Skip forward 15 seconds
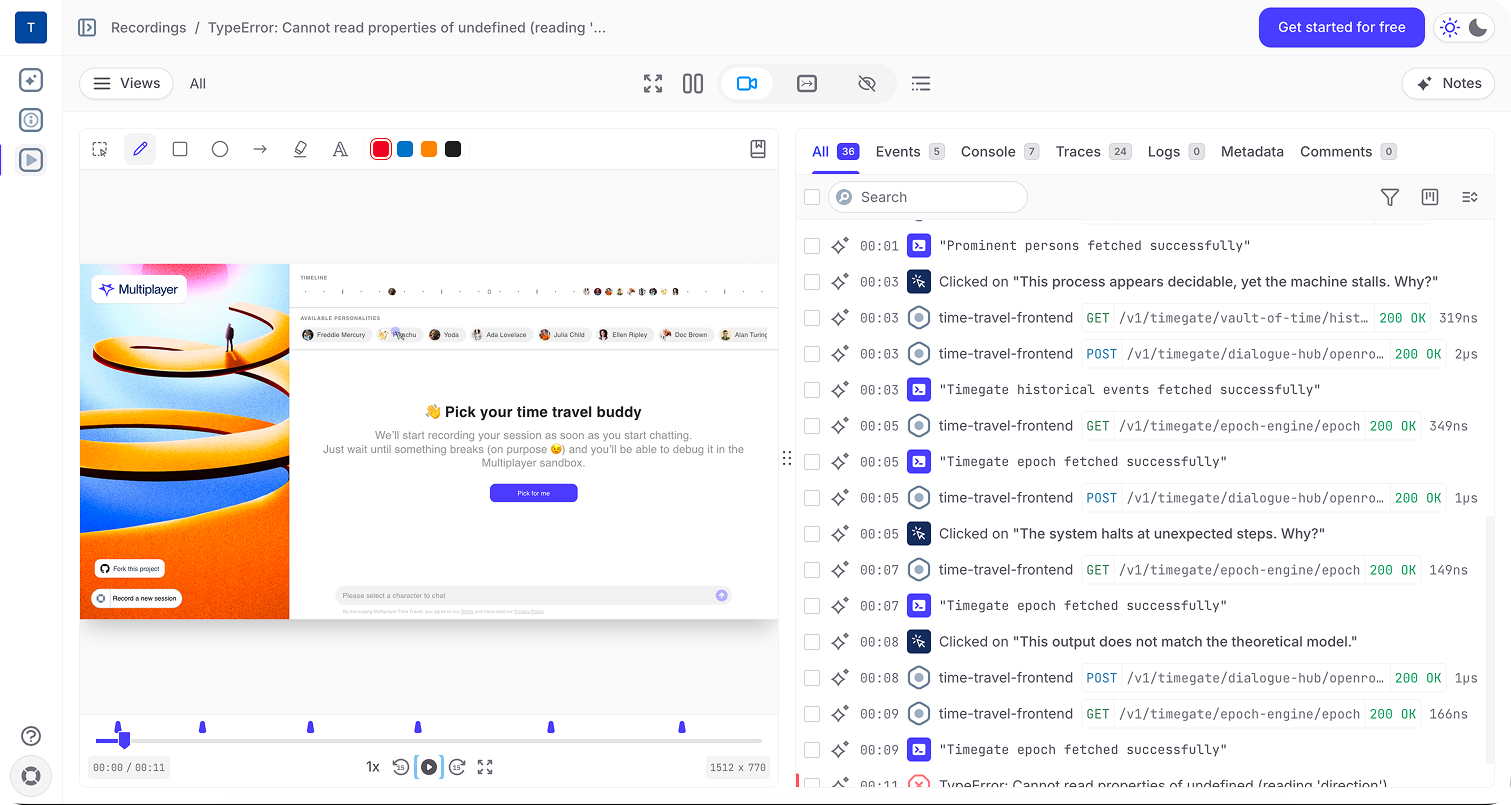 [457, 767]
